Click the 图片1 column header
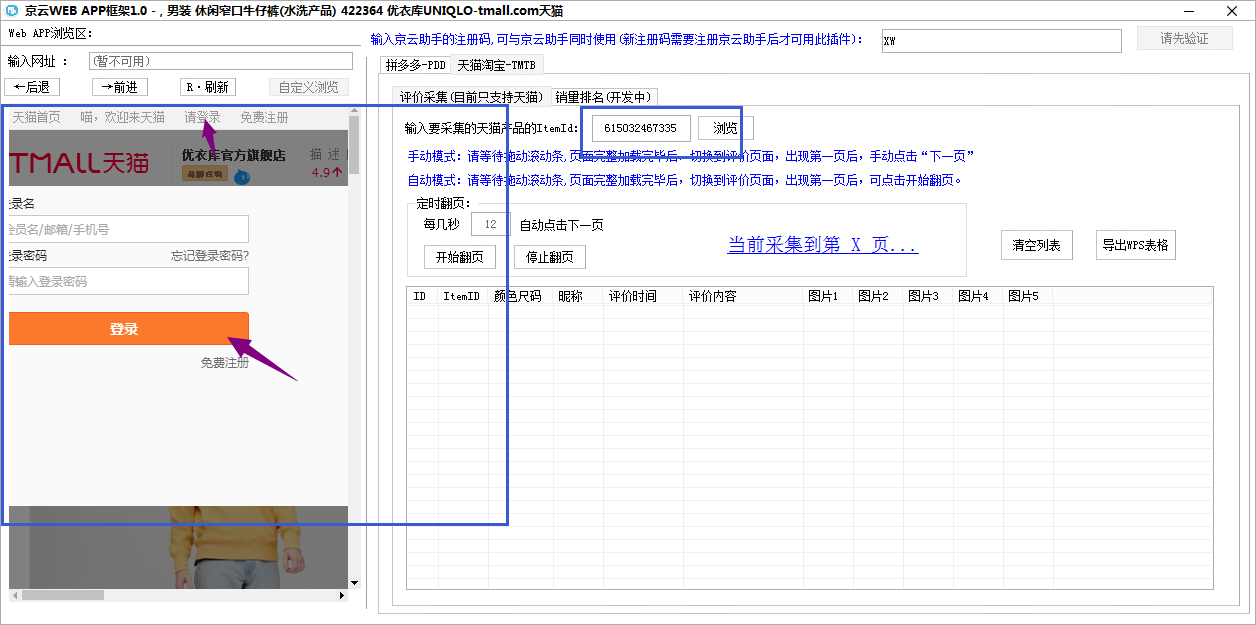 [827, 296]
